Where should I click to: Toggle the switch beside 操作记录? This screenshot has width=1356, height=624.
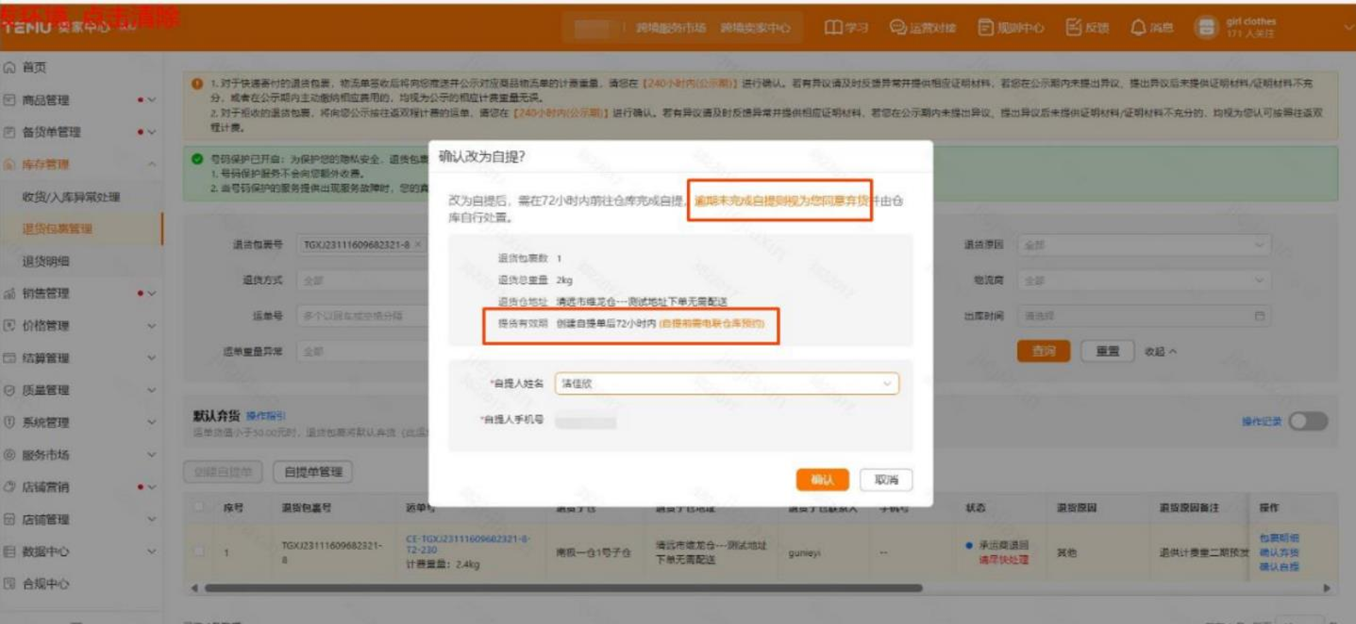pyautogui.click(x=1308, y=421)
